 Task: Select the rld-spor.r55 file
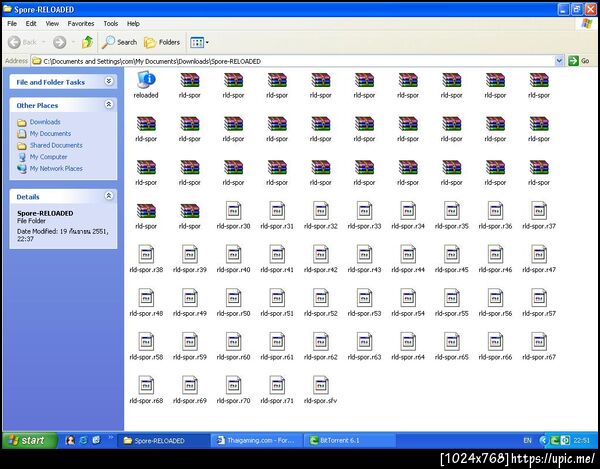pyautogui.click(x=452, y=303)
